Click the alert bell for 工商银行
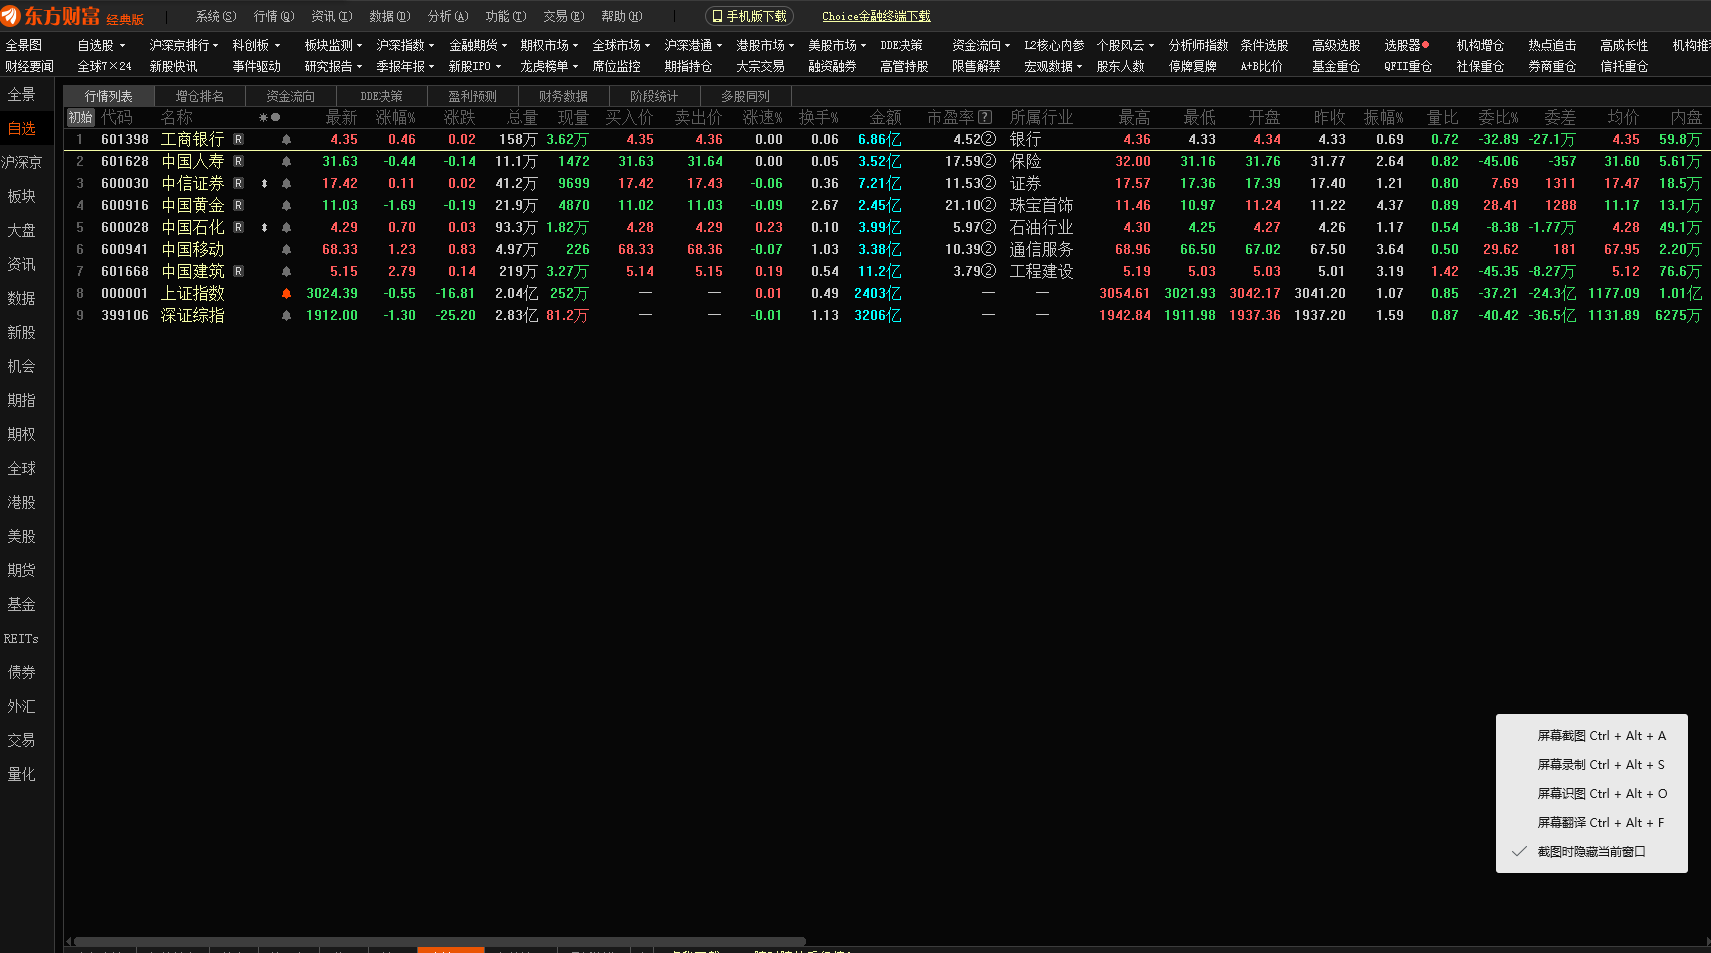The height and width of the screenshot is (953, 1711). pos(286,140)
